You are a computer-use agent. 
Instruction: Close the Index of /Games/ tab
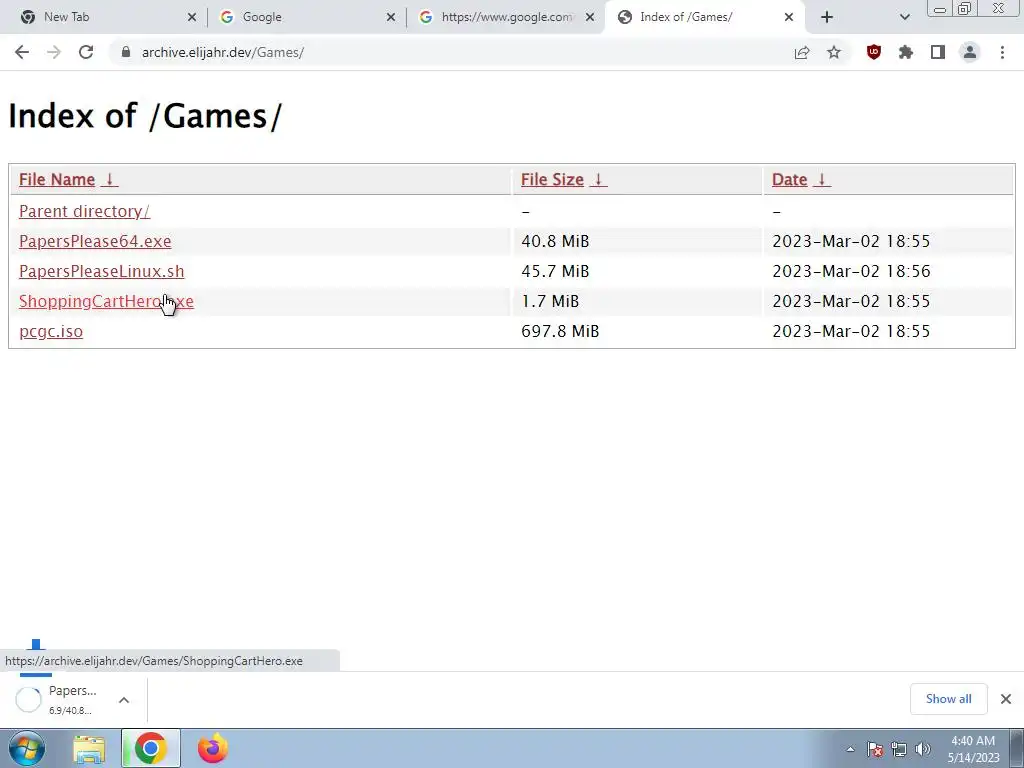(789, 17)
